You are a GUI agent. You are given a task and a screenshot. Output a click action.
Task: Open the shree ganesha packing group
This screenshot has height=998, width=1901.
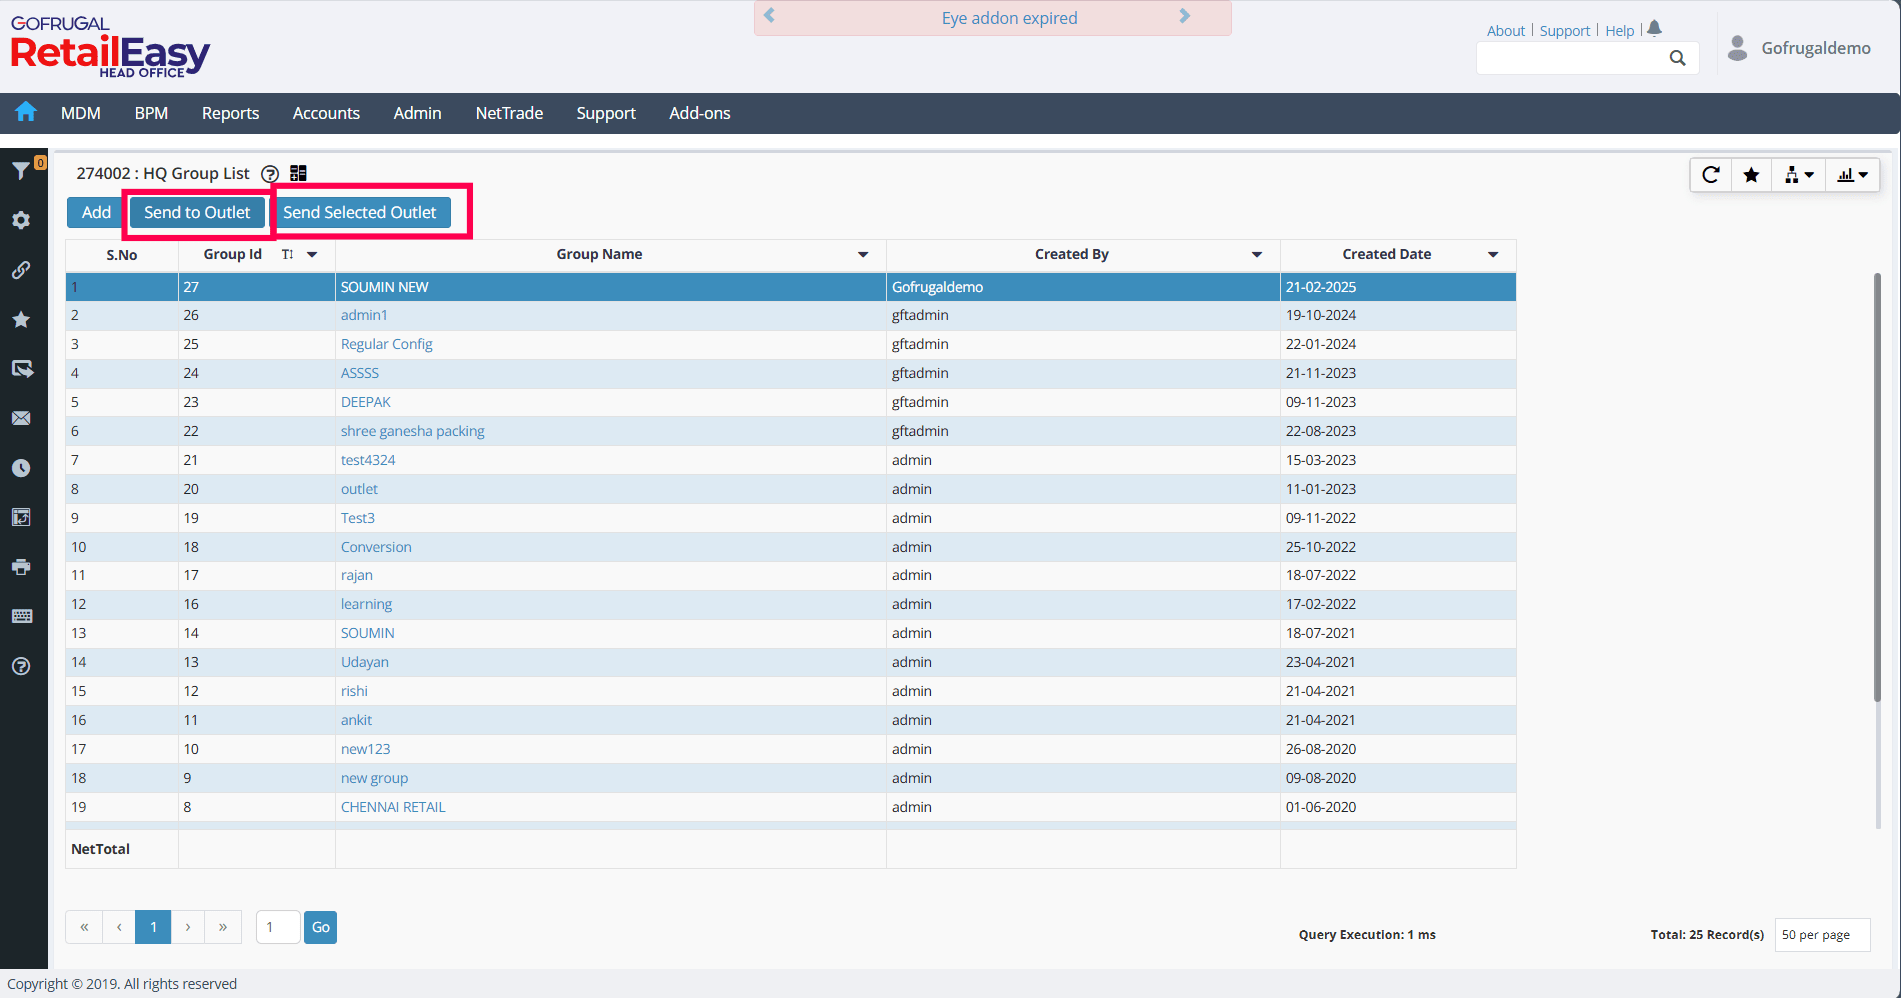[413, 431]
